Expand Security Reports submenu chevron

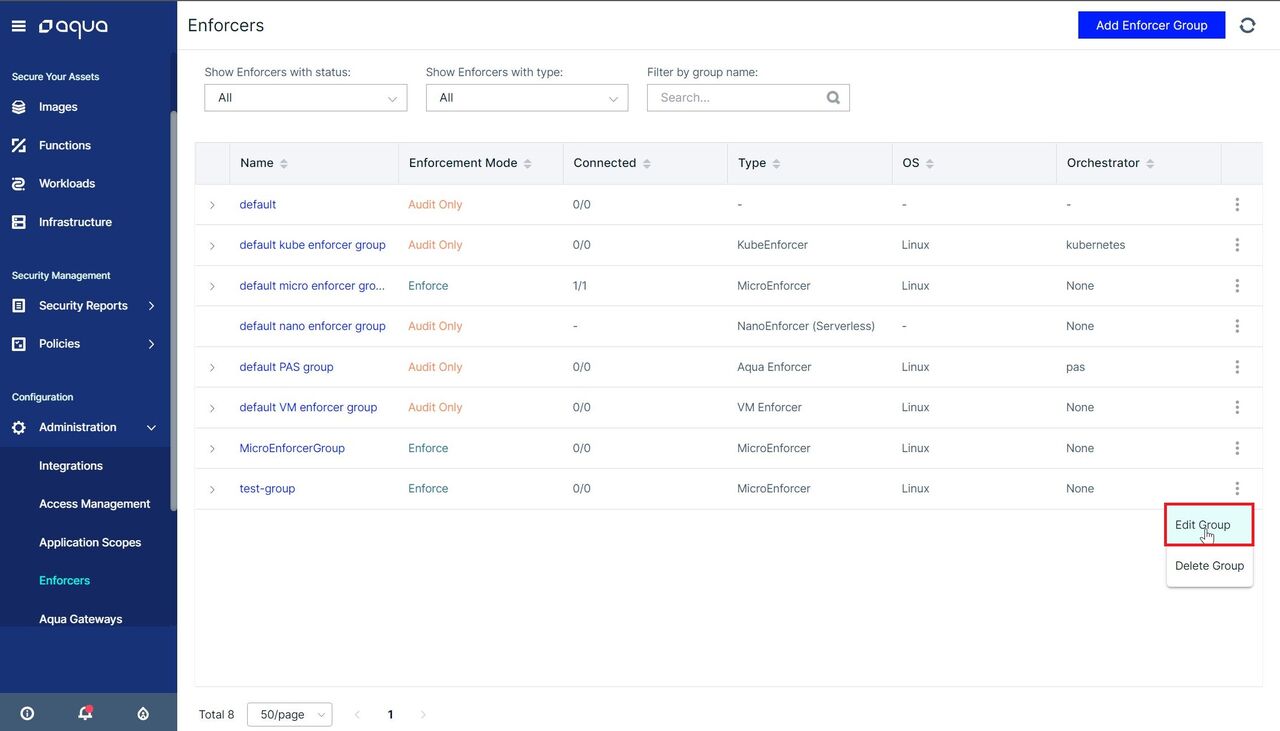(152, 306)
